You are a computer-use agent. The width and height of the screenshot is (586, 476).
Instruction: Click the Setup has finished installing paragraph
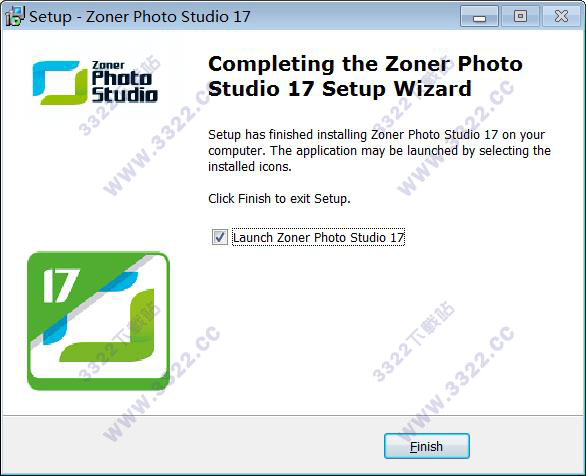pos(379,150)
